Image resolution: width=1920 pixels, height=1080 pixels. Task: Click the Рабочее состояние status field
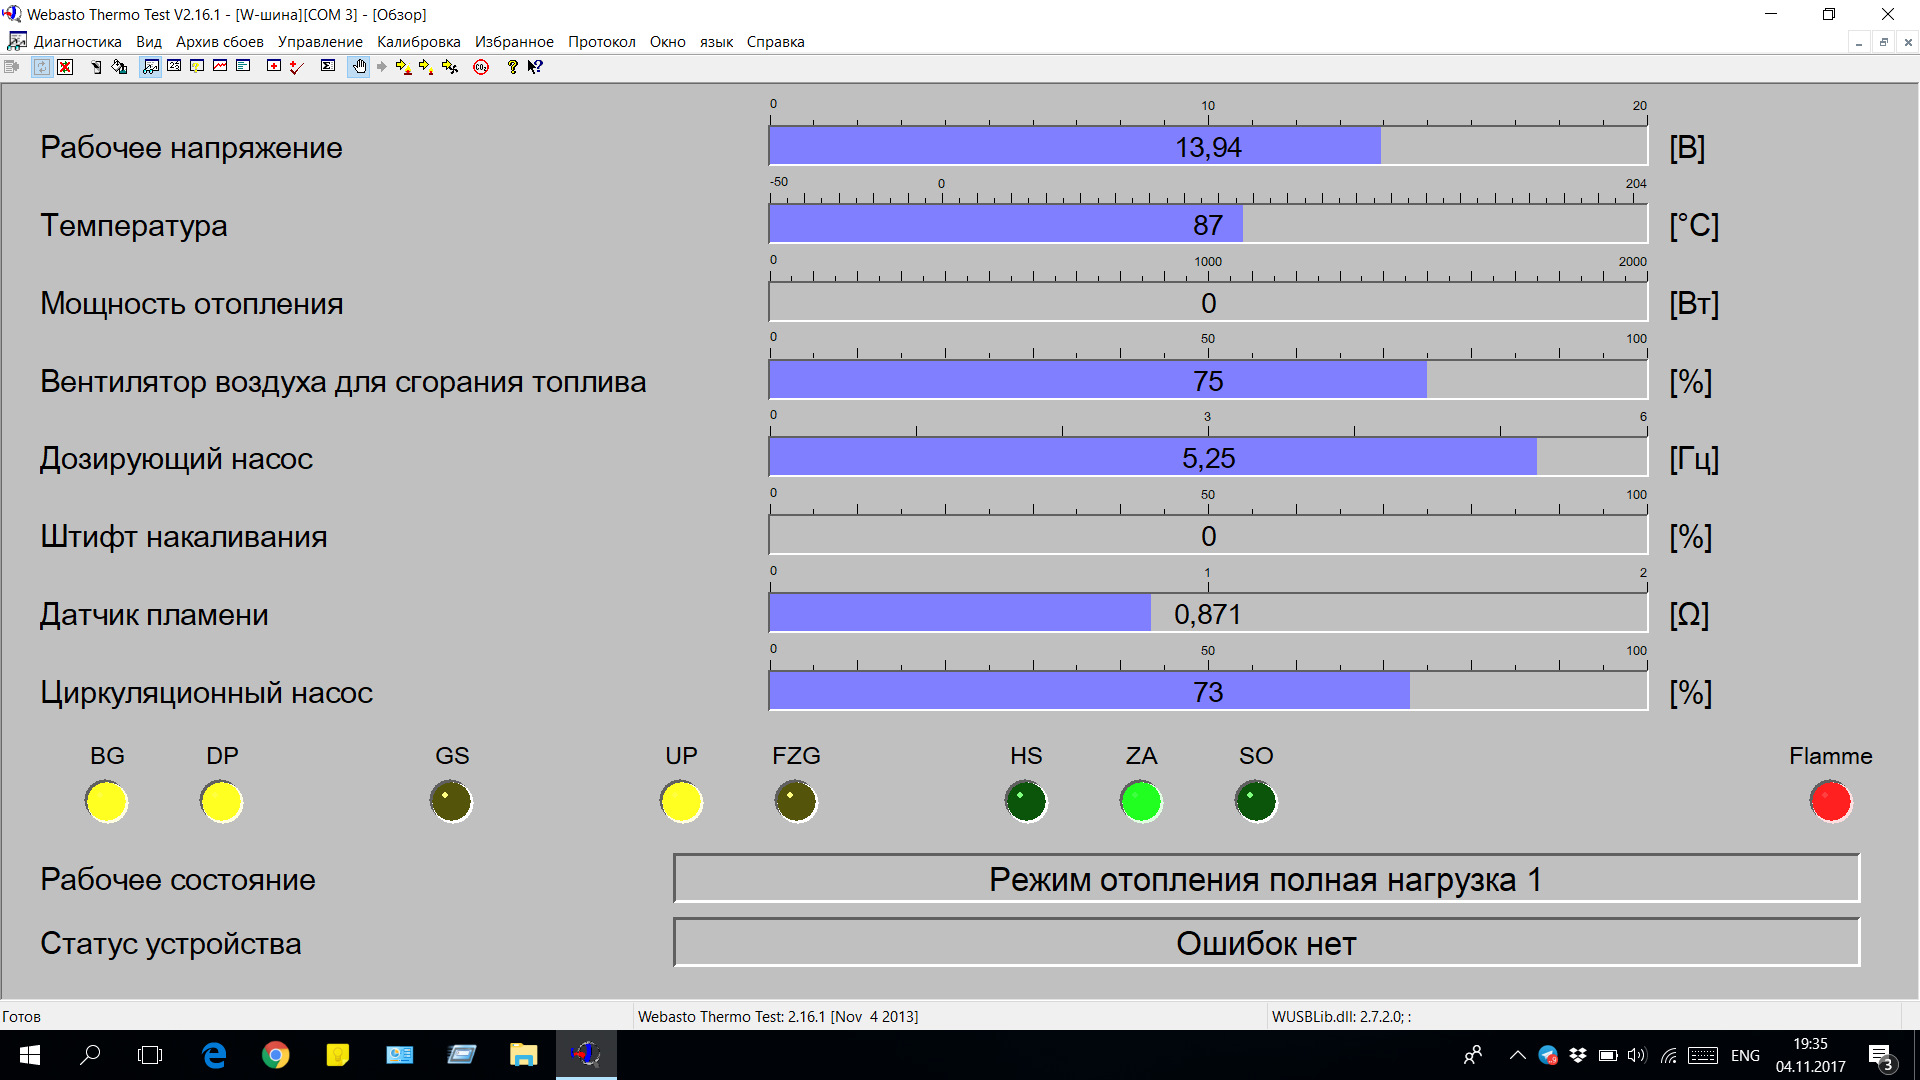point(1266,879)
